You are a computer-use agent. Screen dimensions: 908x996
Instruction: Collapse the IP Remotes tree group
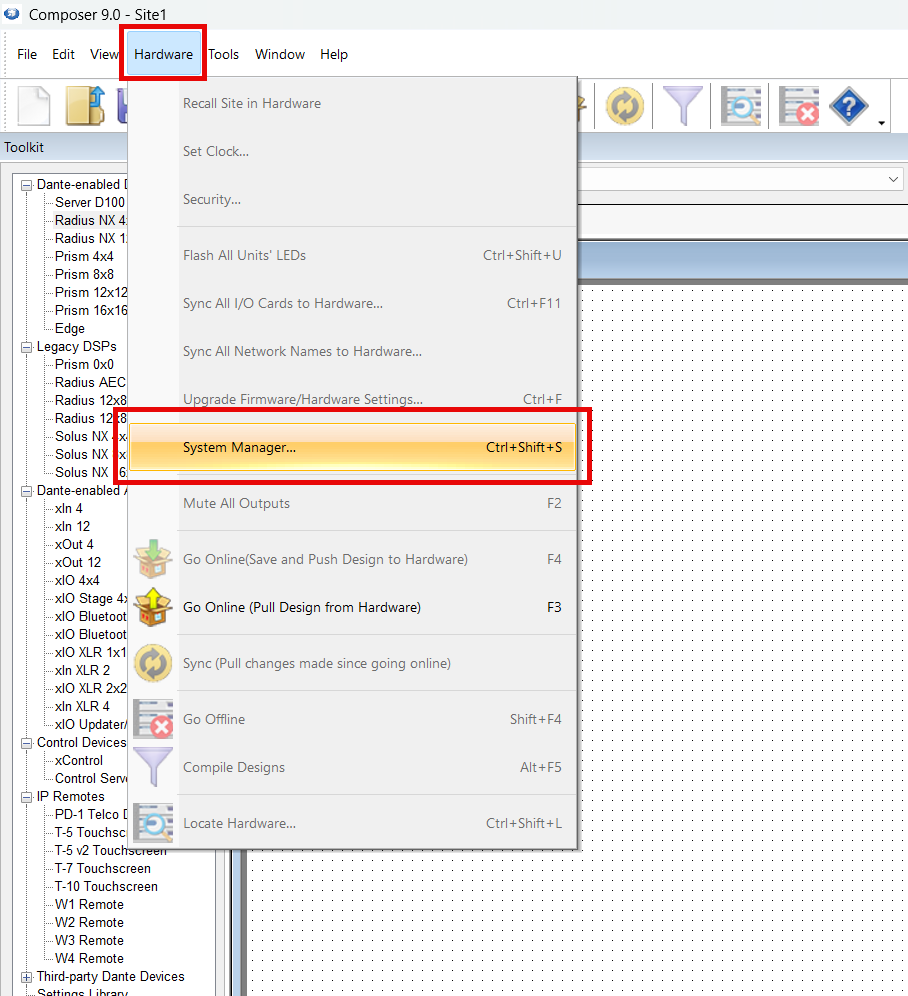tap(27, 798)
